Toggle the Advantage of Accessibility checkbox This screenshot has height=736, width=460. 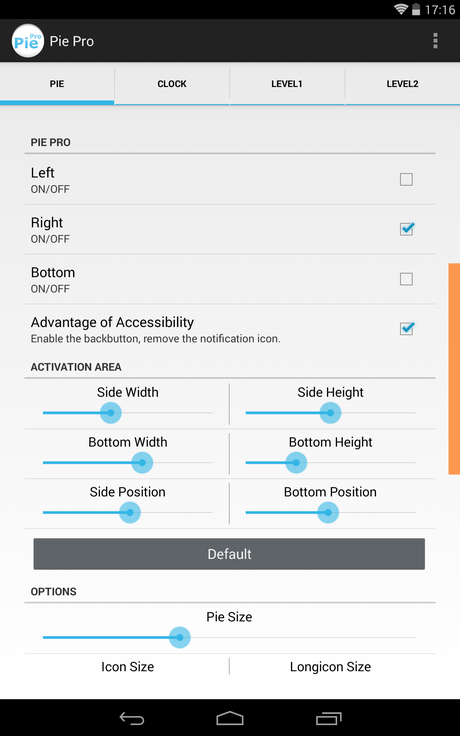pos(406,329)
